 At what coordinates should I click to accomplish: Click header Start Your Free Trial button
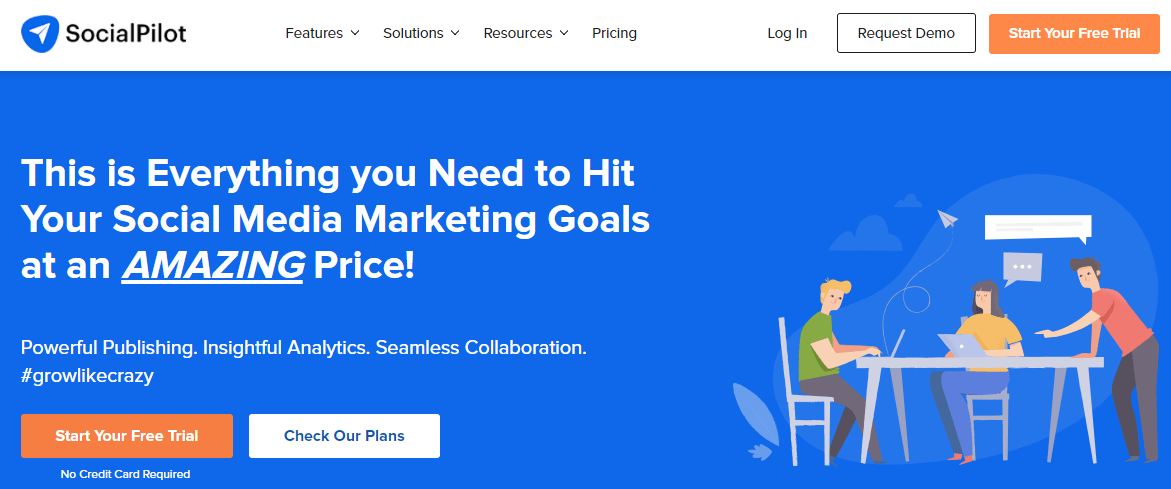1074,33
